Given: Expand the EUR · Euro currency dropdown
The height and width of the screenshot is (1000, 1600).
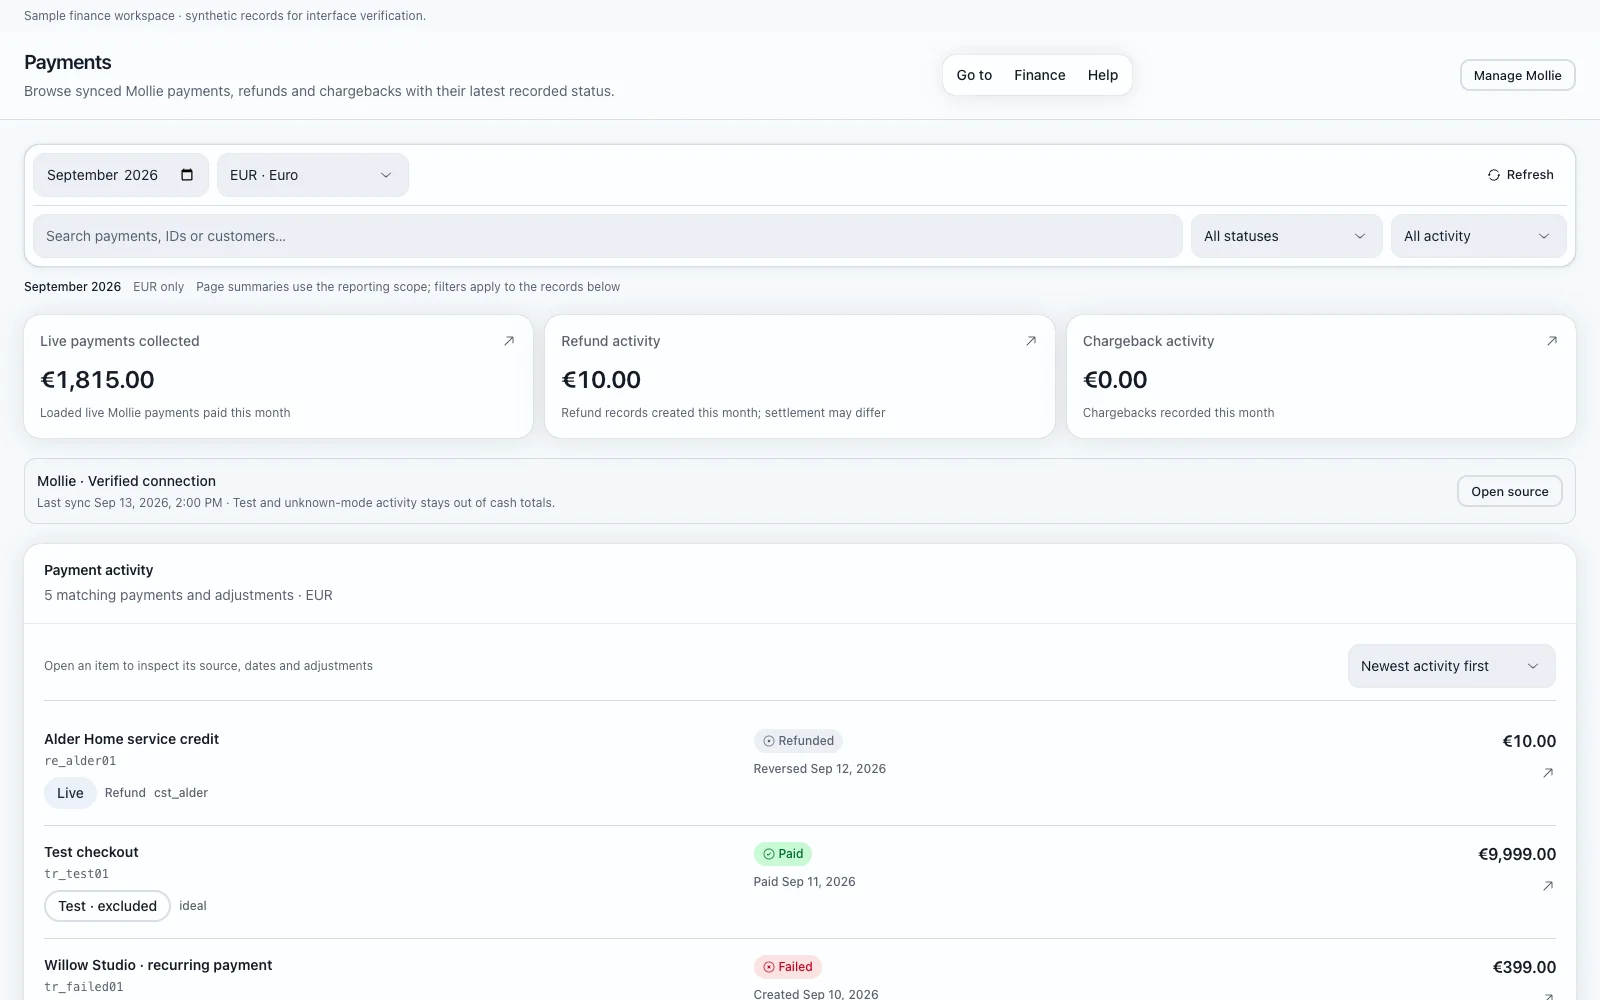Looking at the screenshot, I should click(313, 175).
